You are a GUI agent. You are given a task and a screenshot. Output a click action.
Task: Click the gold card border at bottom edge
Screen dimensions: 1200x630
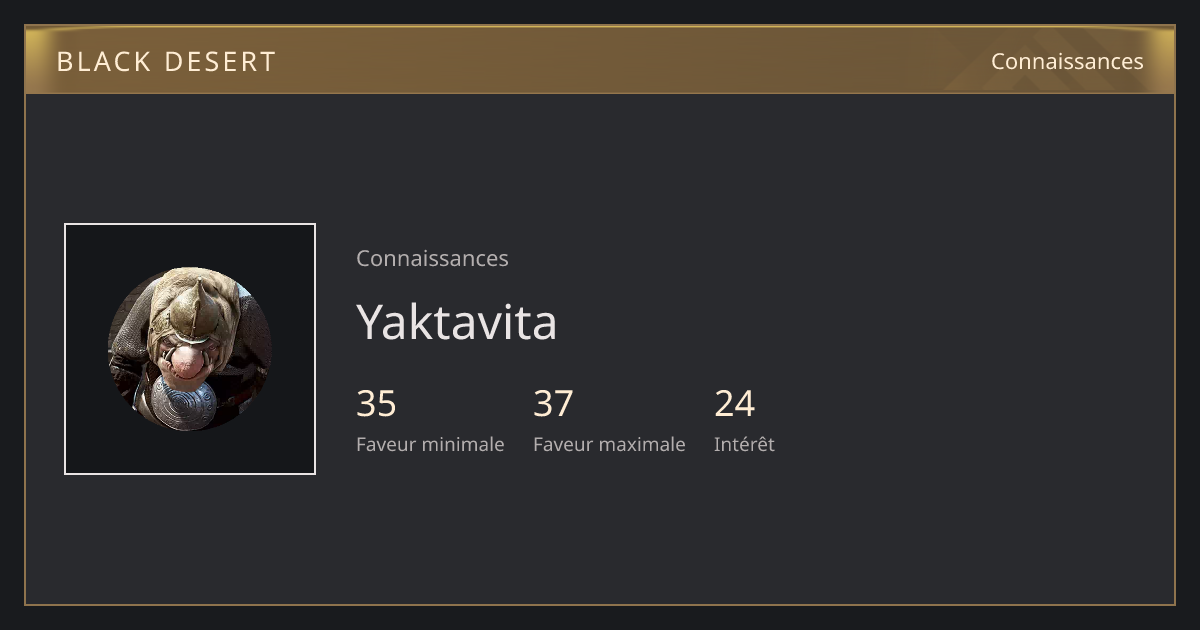click(600, 604)
